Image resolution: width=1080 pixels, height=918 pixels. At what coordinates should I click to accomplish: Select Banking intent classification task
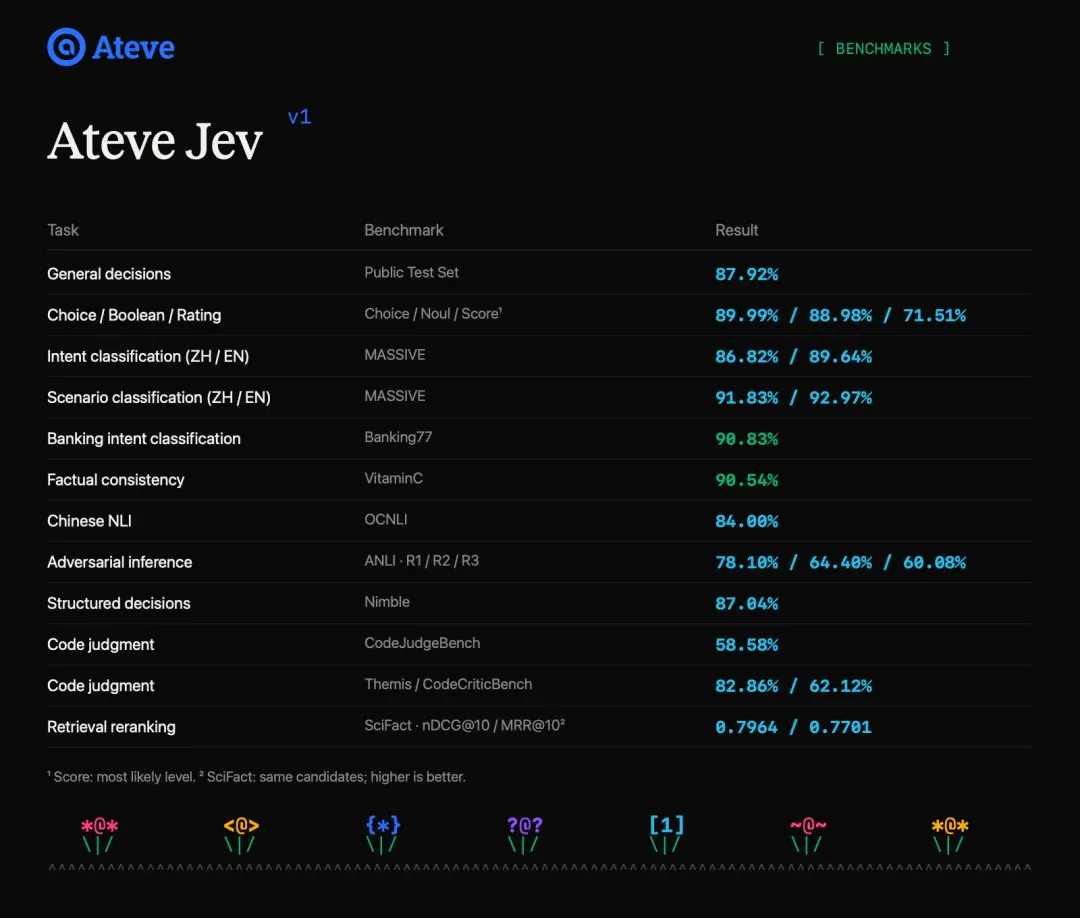[x=144, y=439]
